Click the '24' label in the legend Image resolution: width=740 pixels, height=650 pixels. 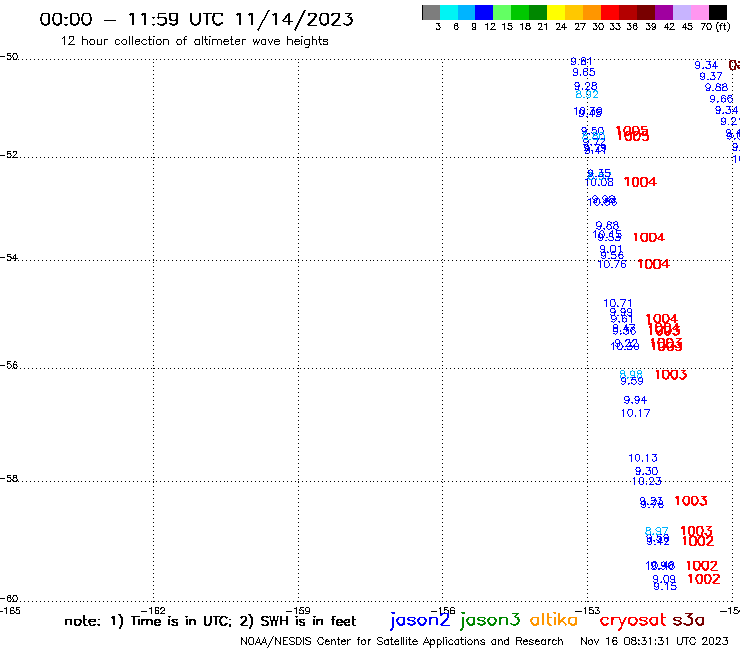tap(561, 26)
